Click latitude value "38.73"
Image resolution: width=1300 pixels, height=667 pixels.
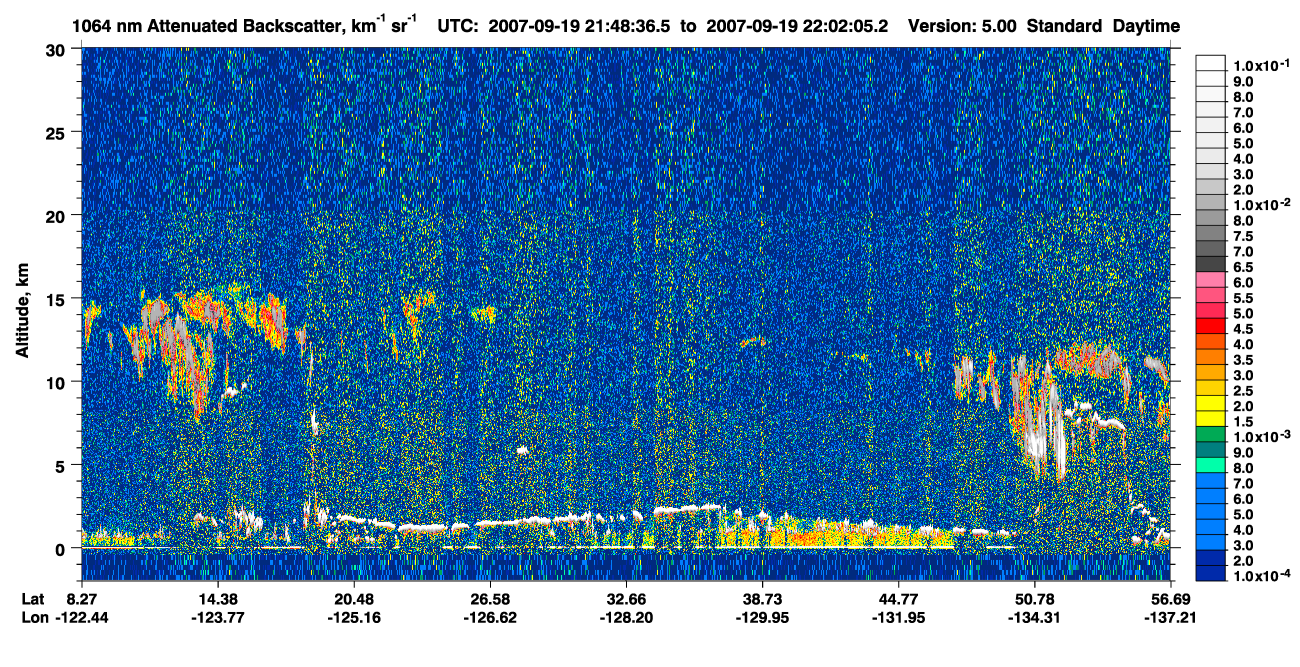[762, 598]
